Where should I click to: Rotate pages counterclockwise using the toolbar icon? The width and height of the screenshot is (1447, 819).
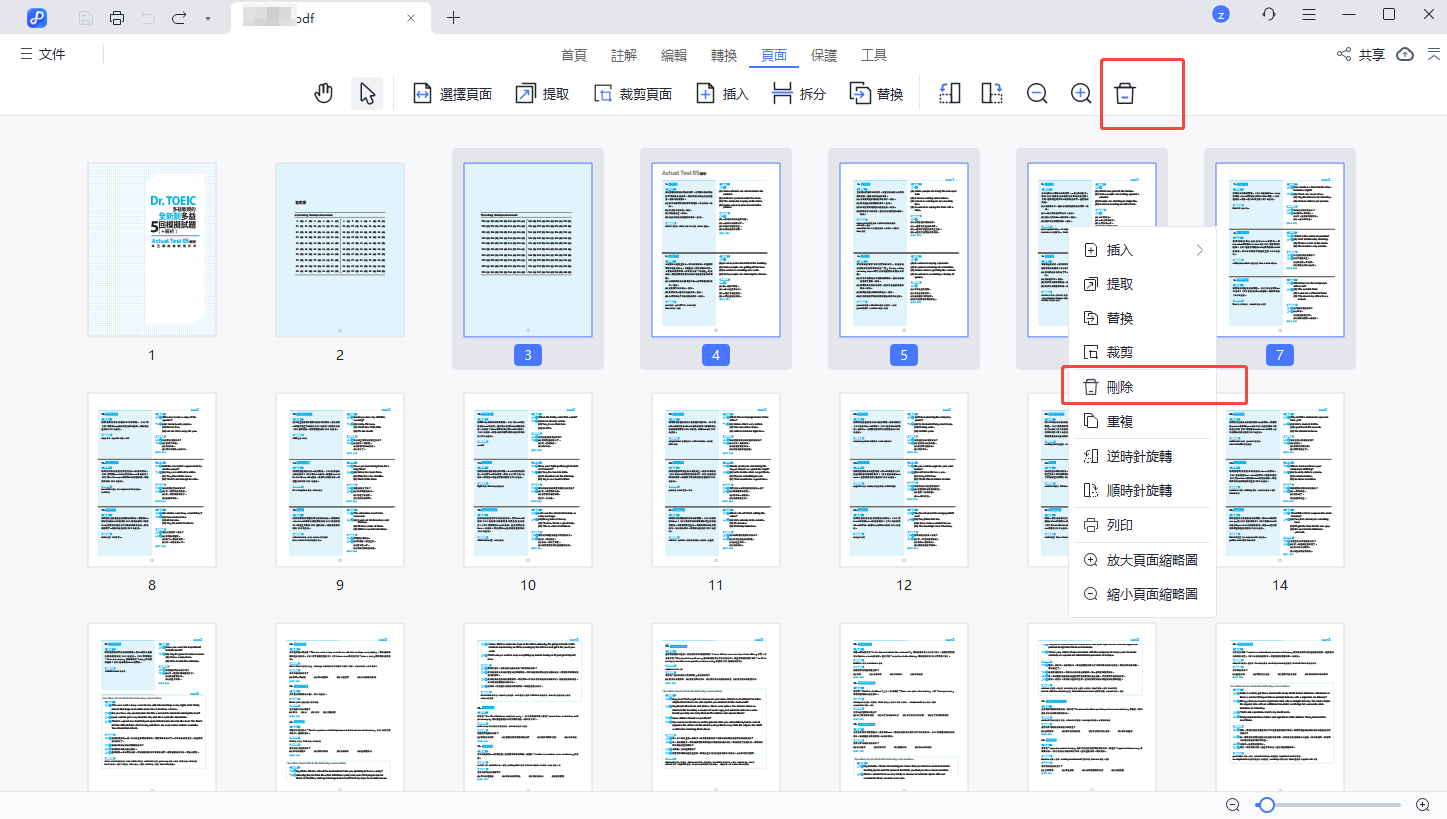[x=948, y=92]
